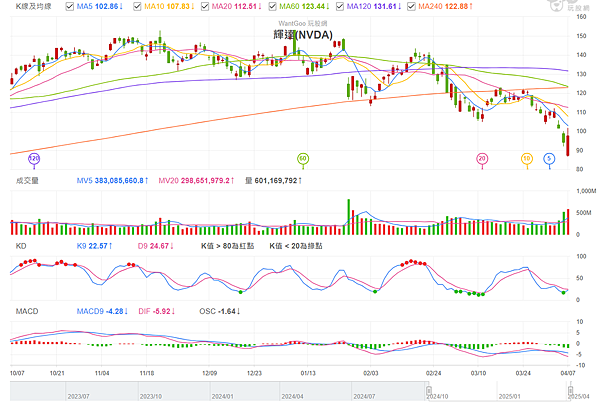Click the OSC -1.64 value

(220, 311)
